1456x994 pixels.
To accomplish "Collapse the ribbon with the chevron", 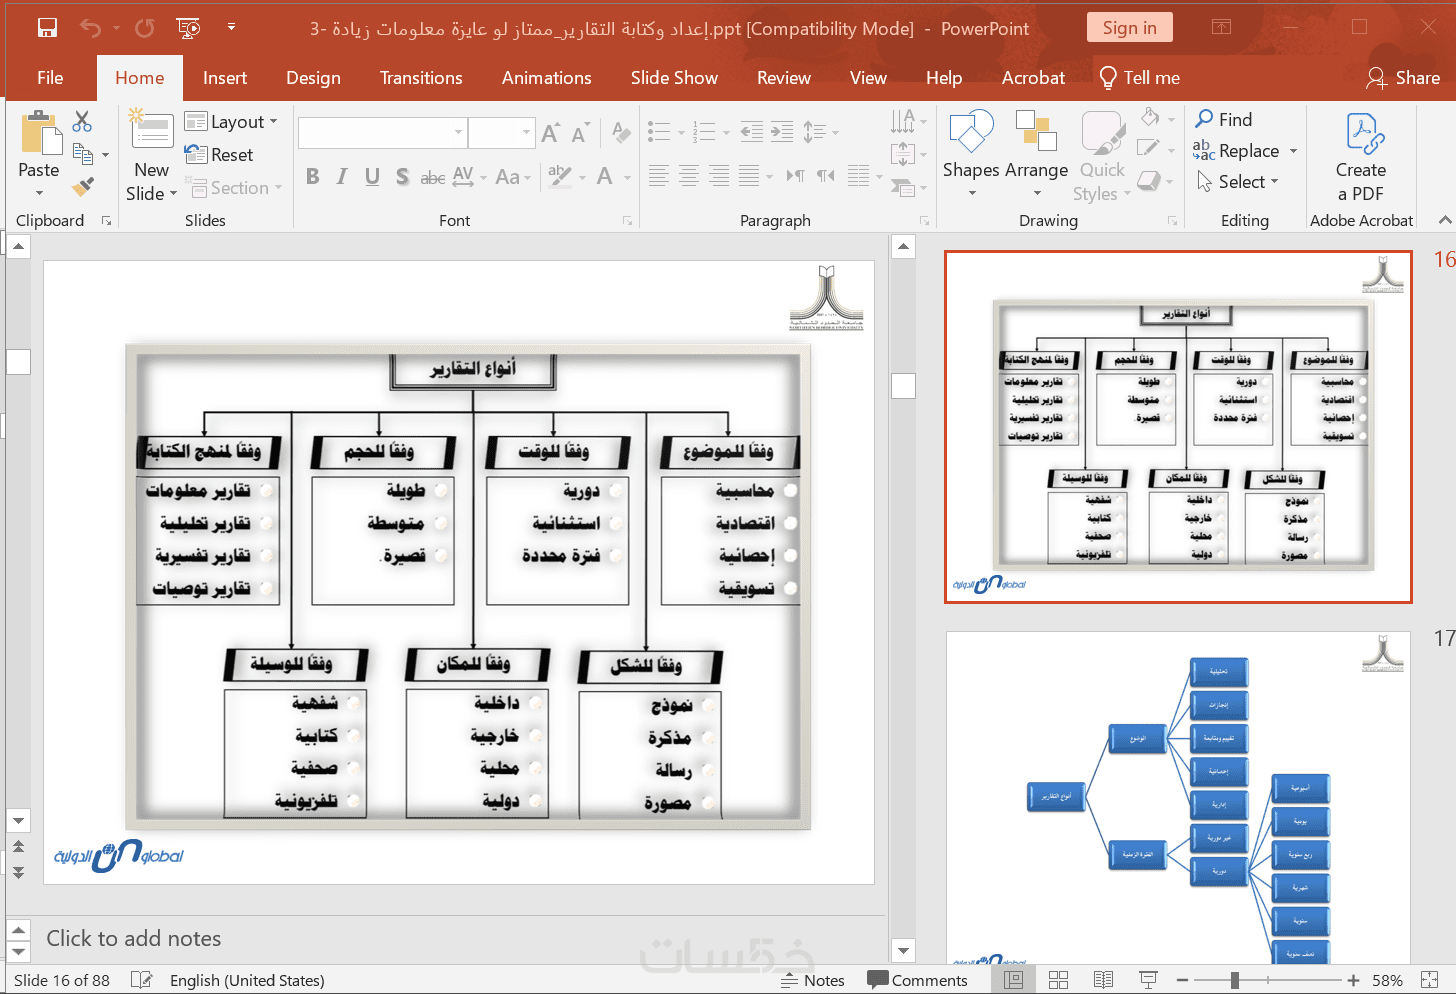I will [1444, 220].
